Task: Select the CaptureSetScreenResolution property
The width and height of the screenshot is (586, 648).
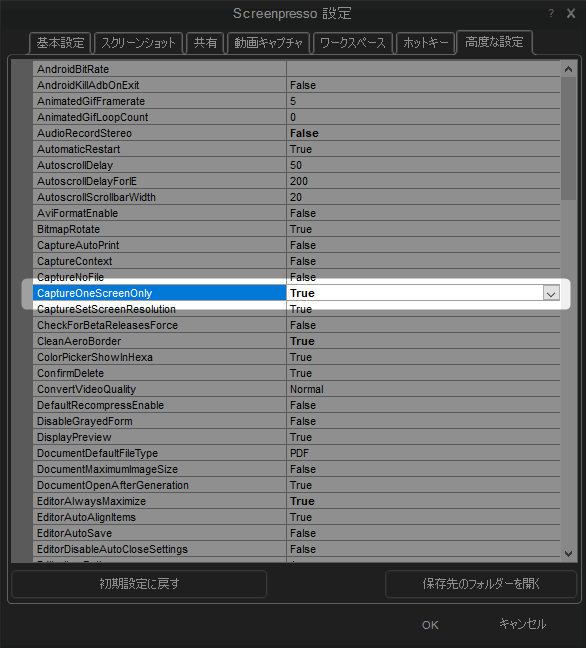Action: click(x=159, y=310)
